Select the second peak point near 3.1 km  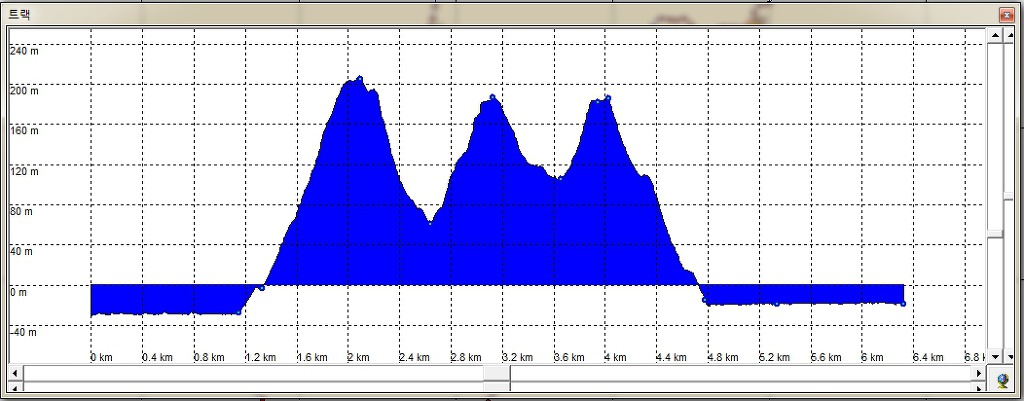(492, 97)
